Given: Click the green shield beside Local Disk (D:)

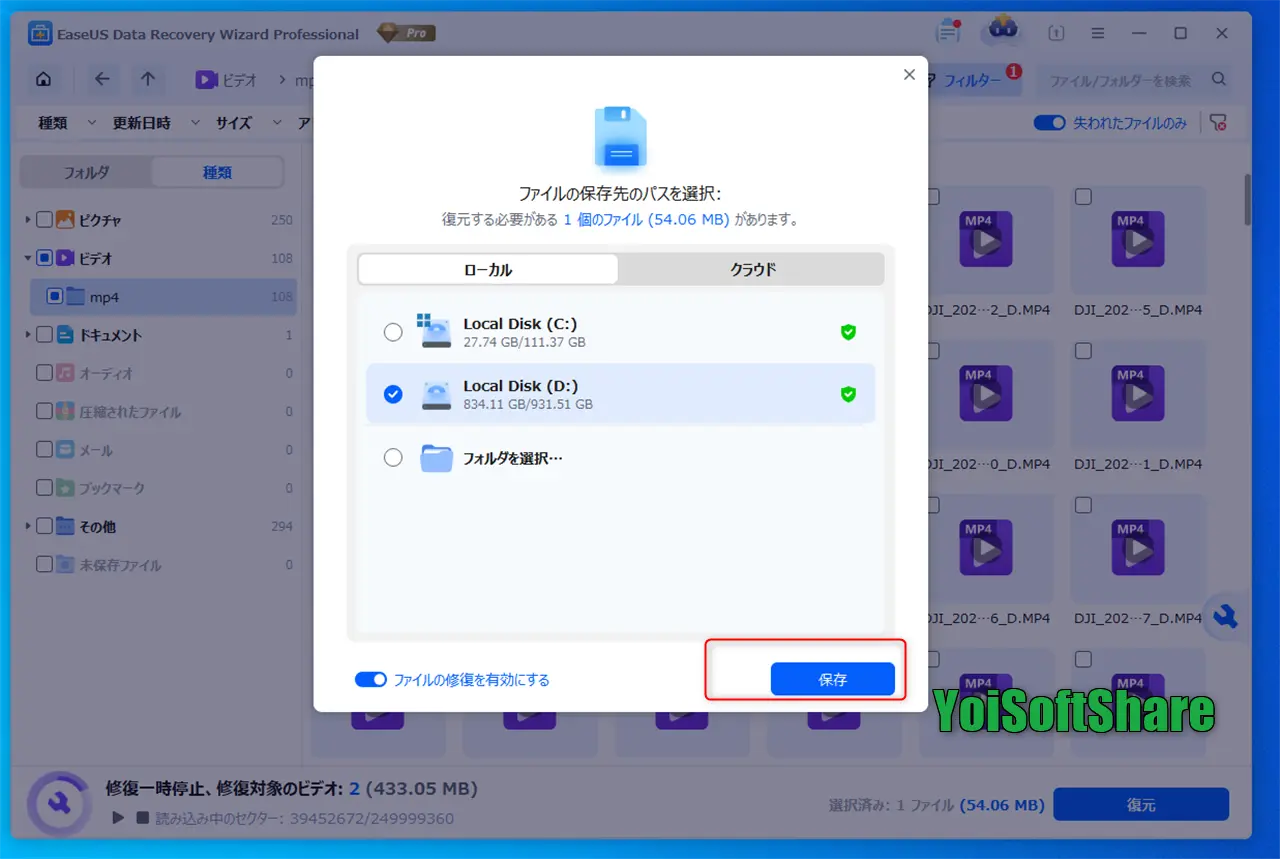Looking at the screenshot, I should tap(848, 394).
